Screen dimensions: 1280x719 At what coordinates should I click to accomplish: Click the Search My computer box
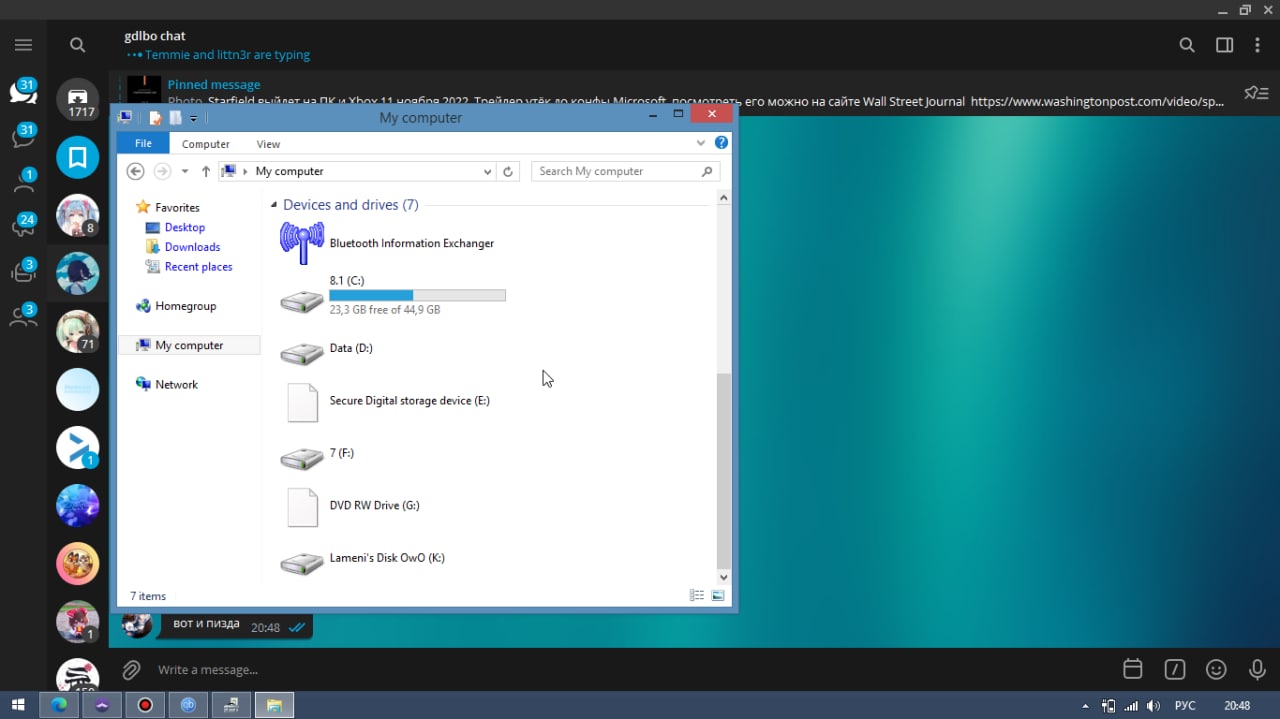[x=625, y=171]
